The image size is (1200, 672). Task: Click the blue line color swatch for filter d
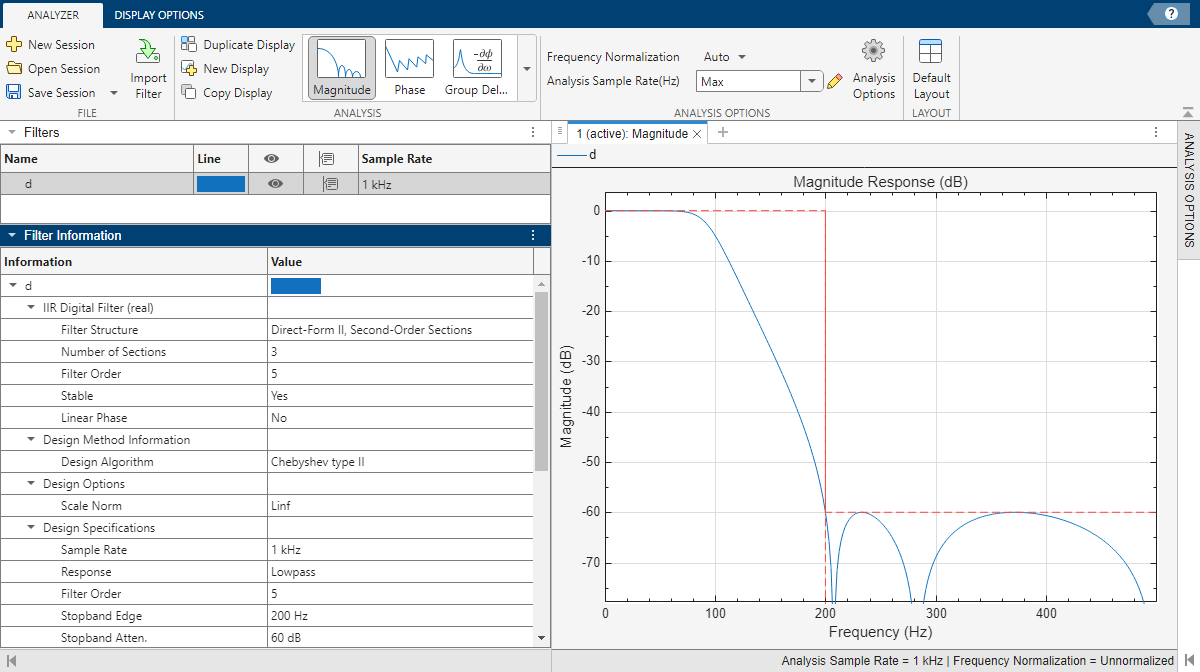(219, 183)
